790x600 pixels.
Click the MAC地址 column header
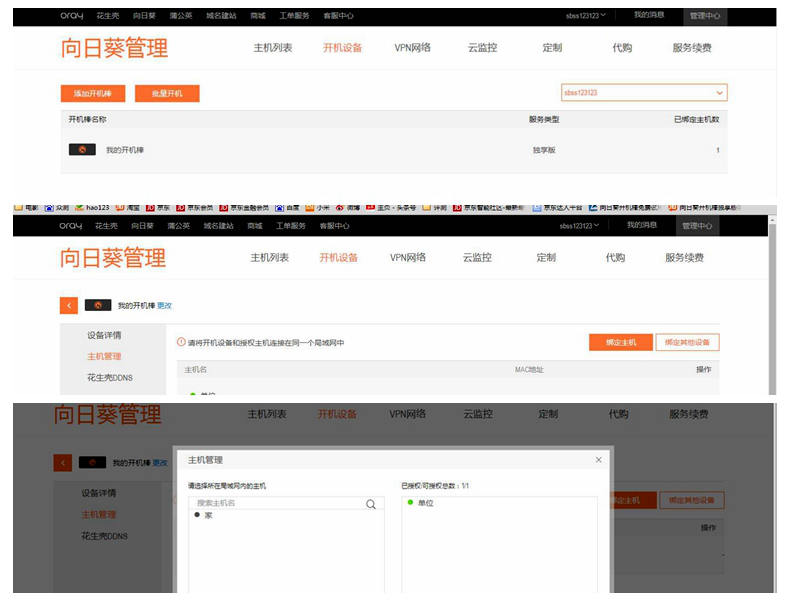[x=529, y=370]
